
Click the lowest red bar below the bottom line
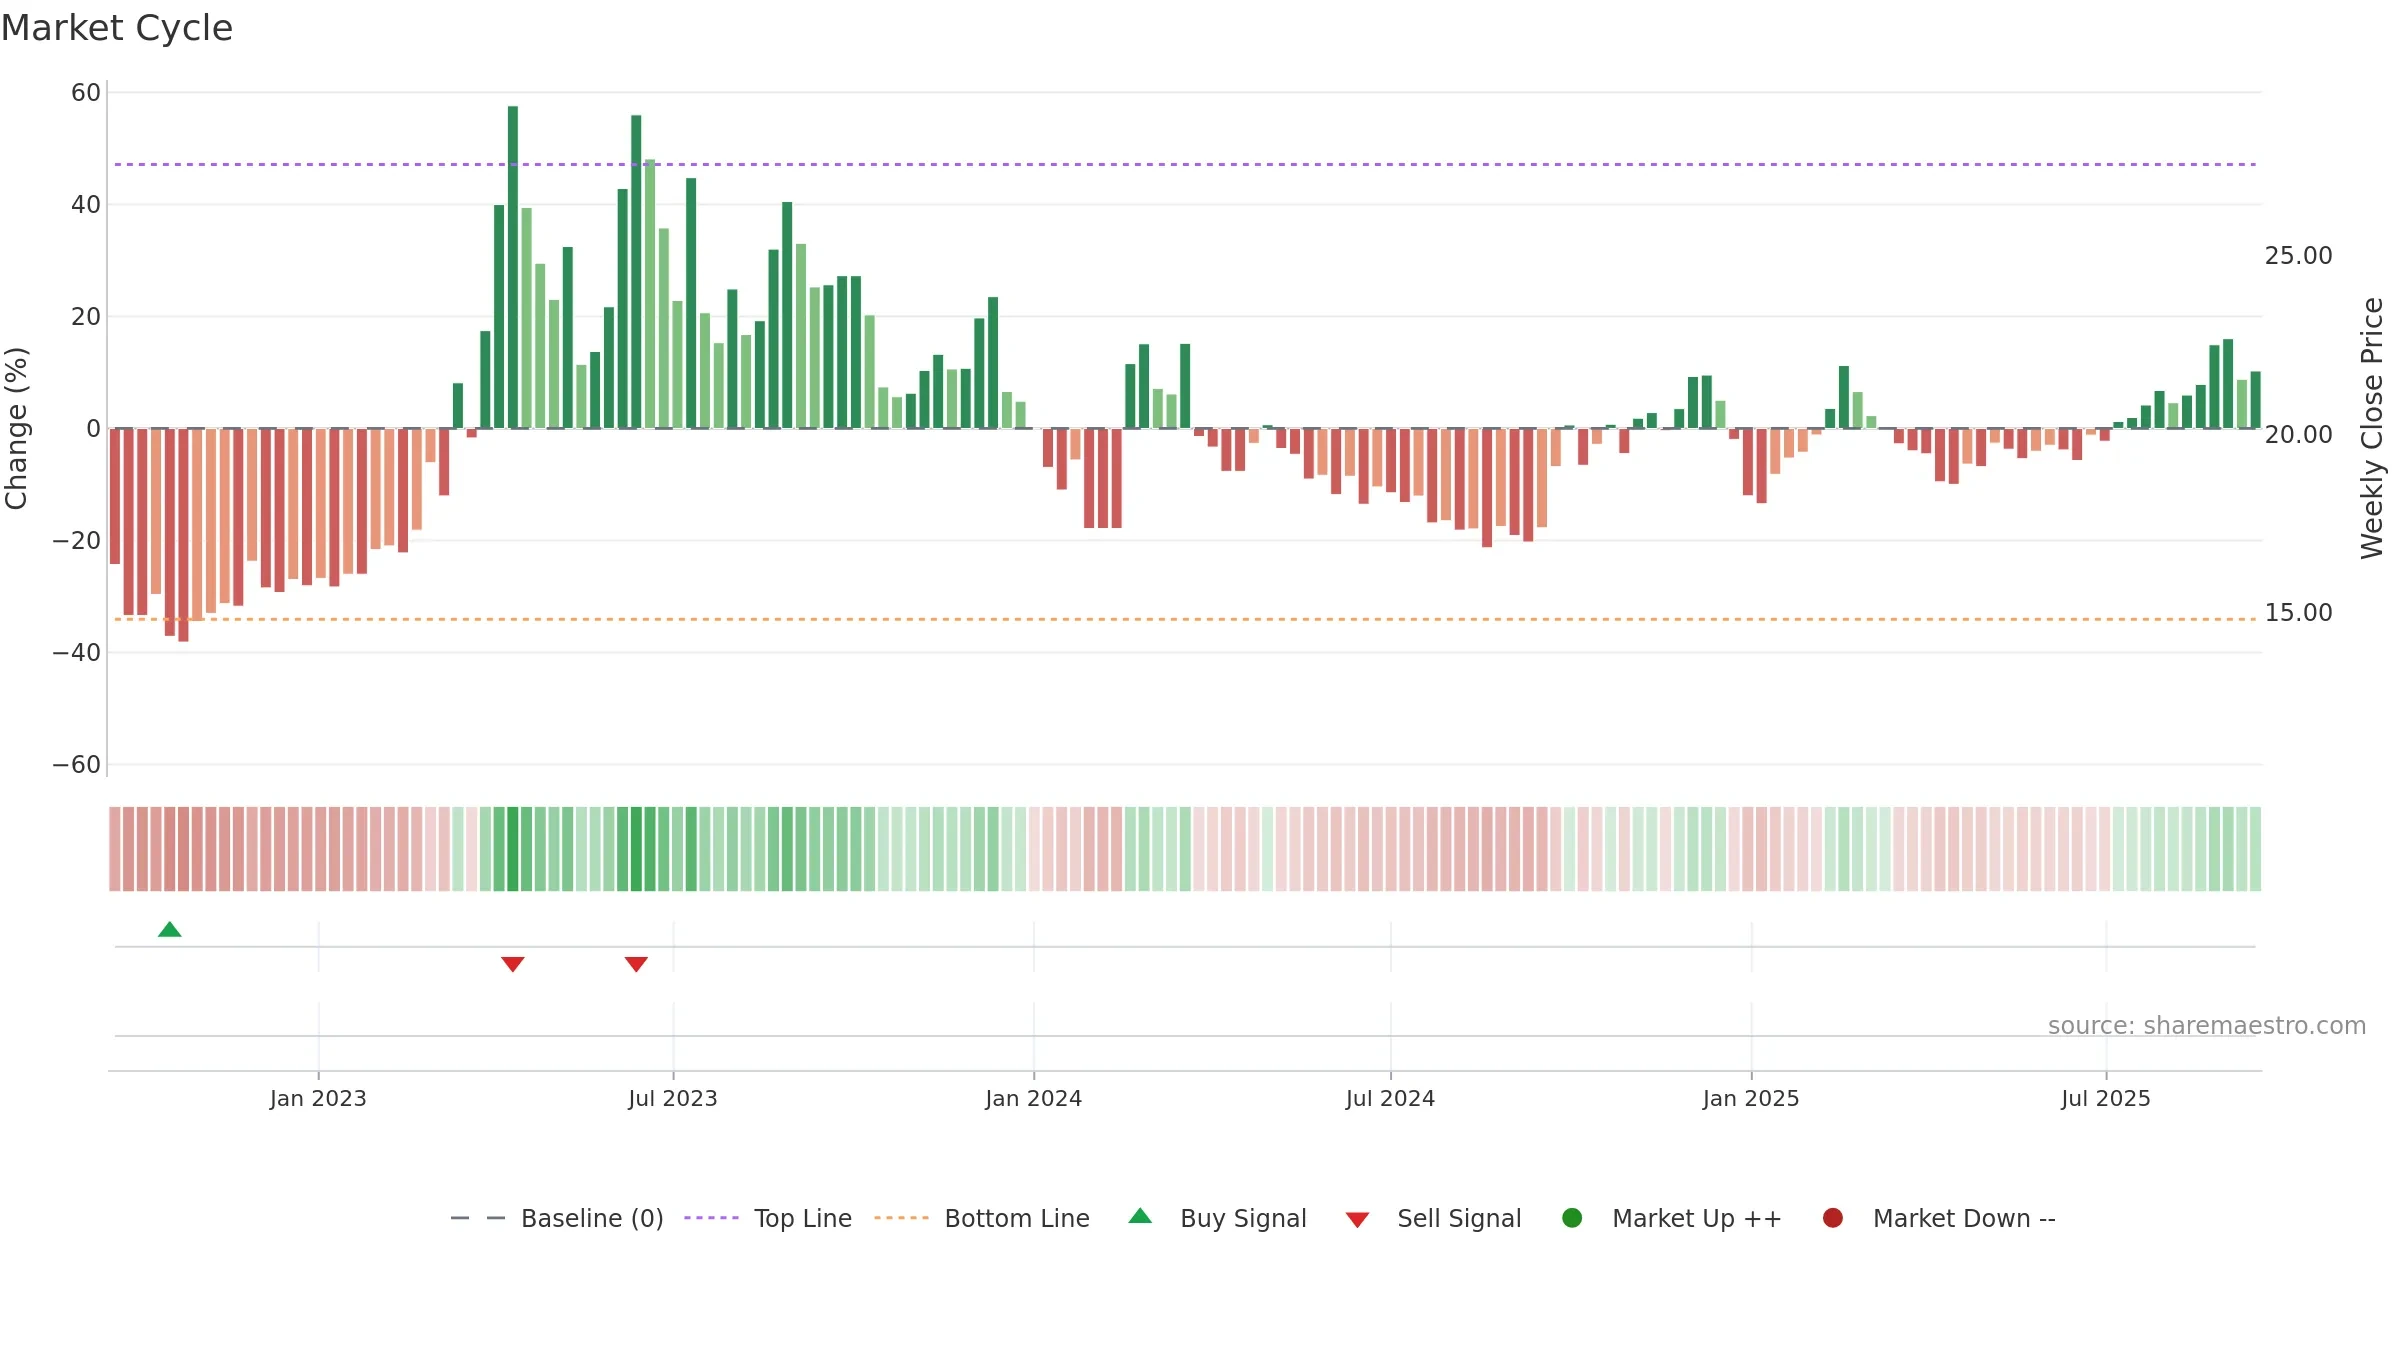tap(183, 535)
